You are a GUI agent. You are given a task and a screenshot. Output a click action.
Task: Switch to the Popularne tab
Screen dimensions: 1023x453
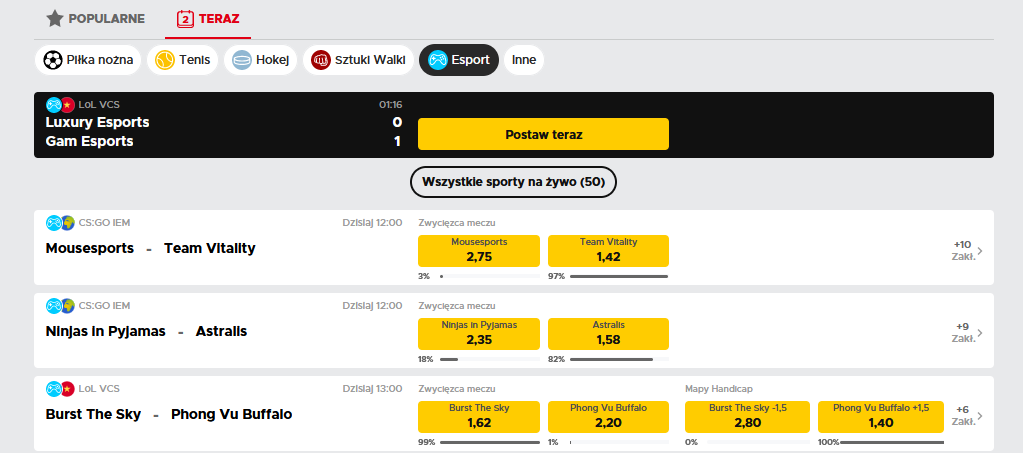106,18
